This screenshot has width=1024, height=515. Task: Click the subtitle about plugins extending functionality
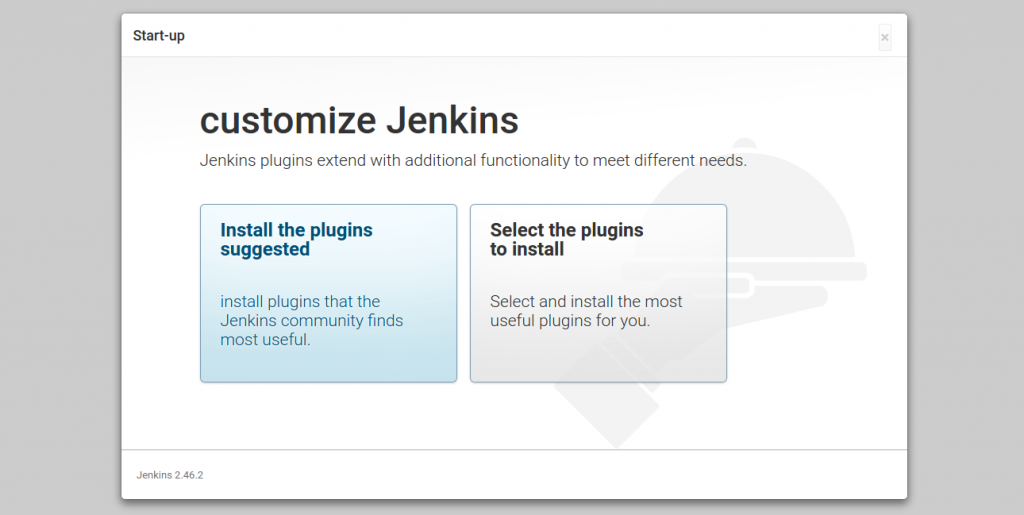(473, 160)
